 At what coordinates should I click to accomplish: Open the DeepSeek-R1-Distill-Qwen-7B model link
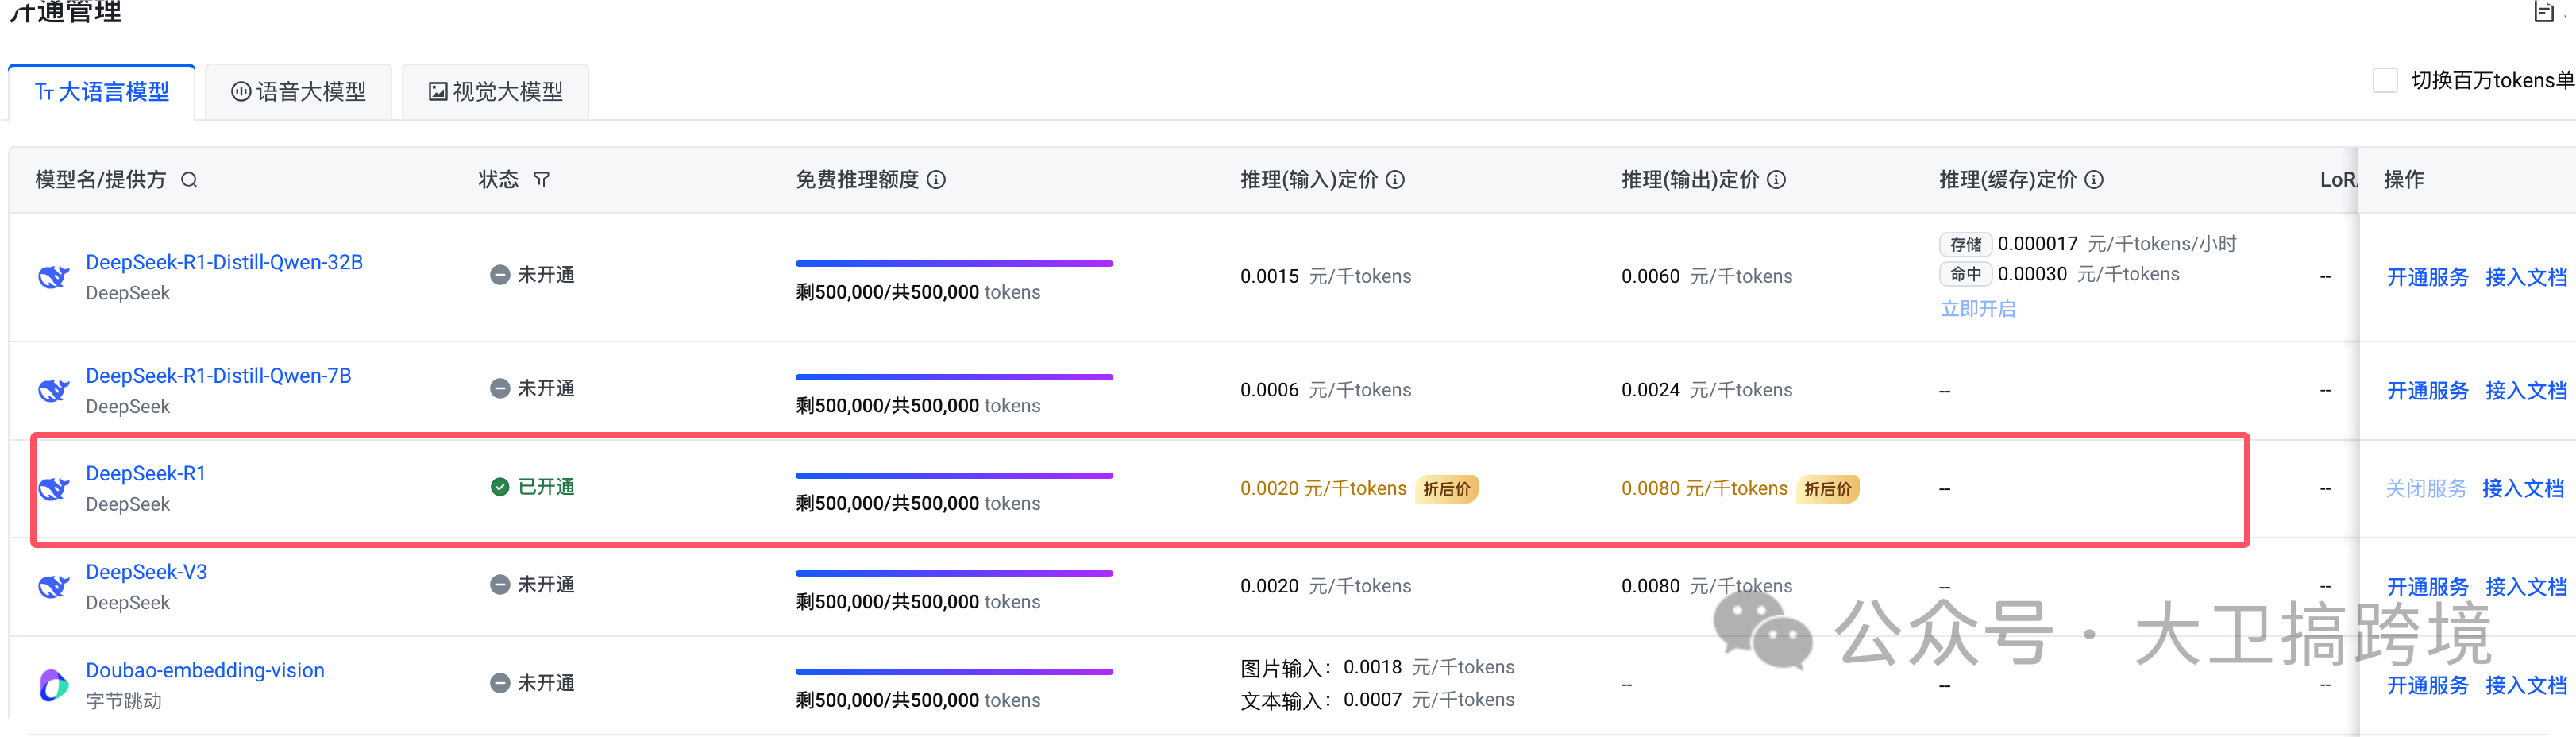click(x=218, y=376)
